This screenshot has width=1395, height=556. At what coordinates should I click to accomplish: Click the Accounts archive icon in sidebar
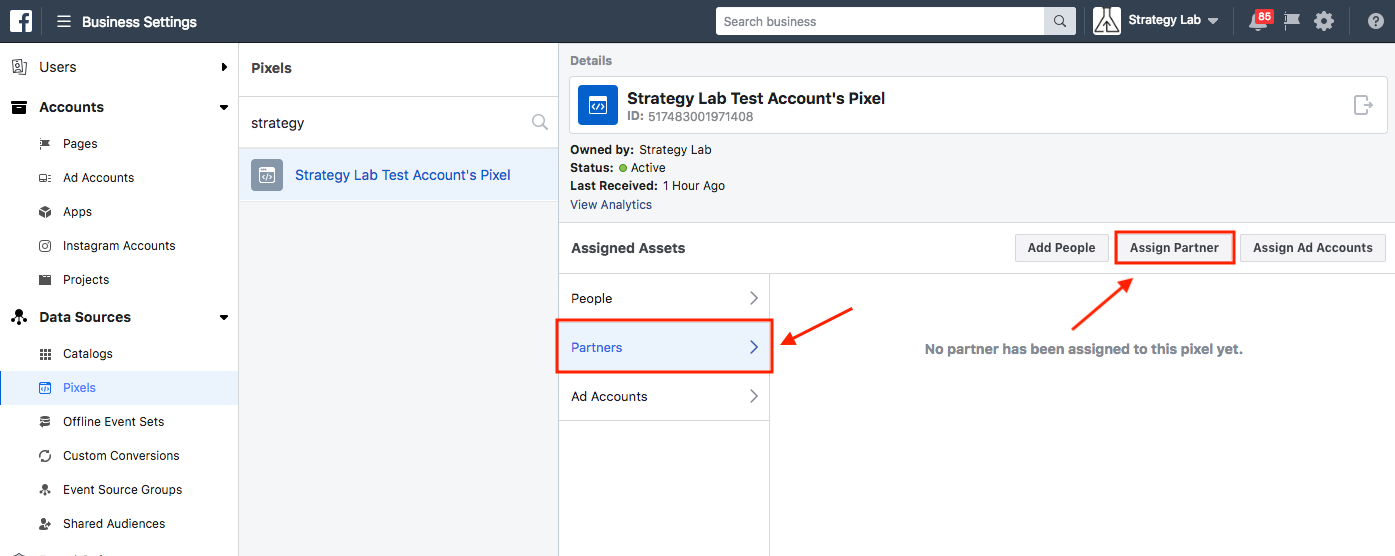click(x=18, y=107)
